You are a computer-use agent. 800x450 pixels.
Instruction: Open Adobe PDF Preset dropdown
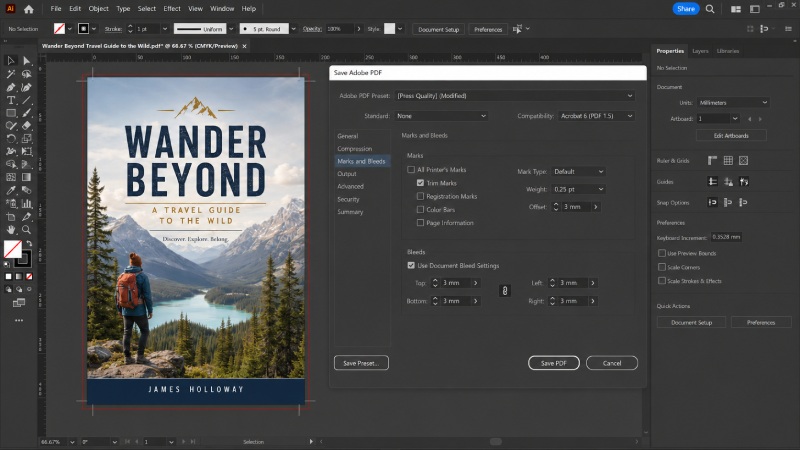coord(515,96)
